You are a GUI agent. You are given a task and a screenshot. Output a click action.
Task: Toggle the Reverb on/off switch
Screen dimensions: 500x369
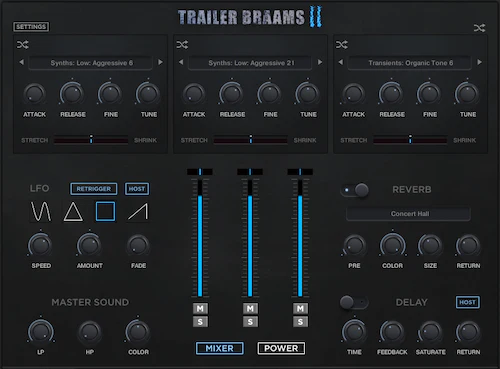[x=355, y=190]
